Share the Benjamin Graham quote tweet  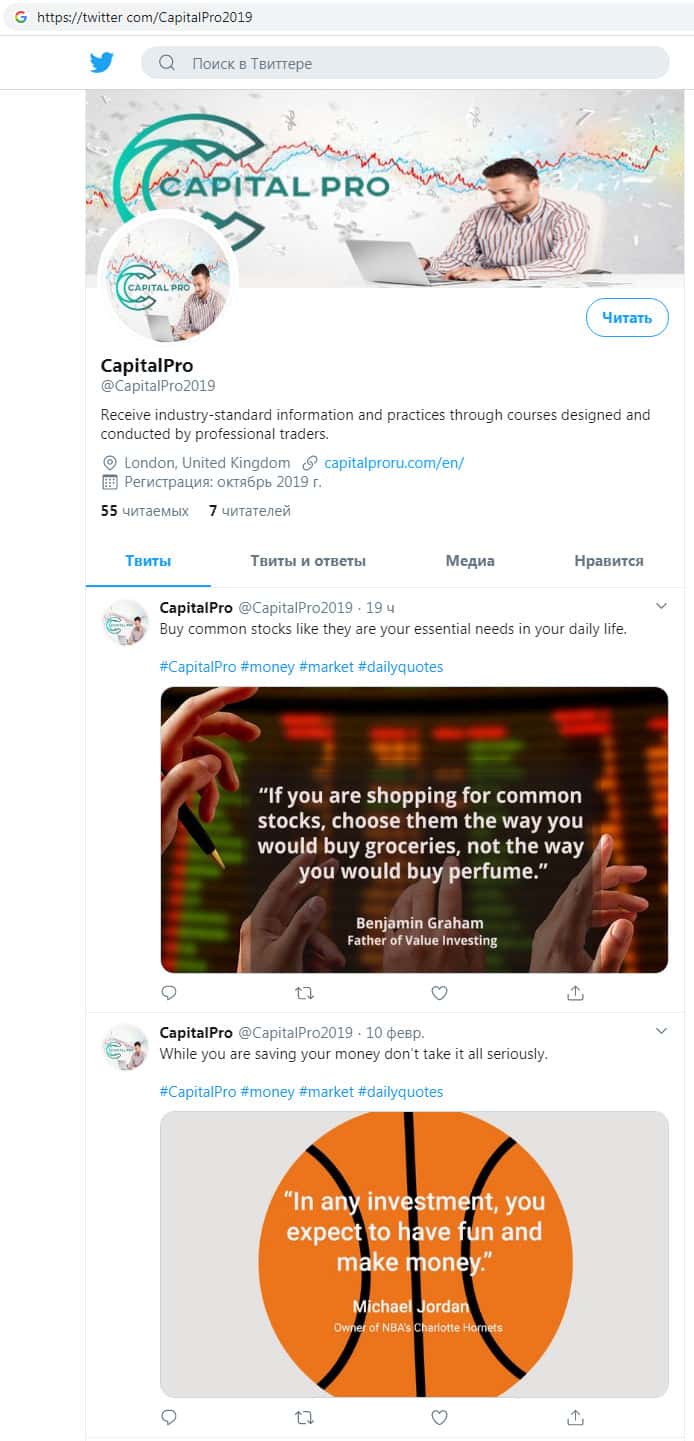(575, 993)
